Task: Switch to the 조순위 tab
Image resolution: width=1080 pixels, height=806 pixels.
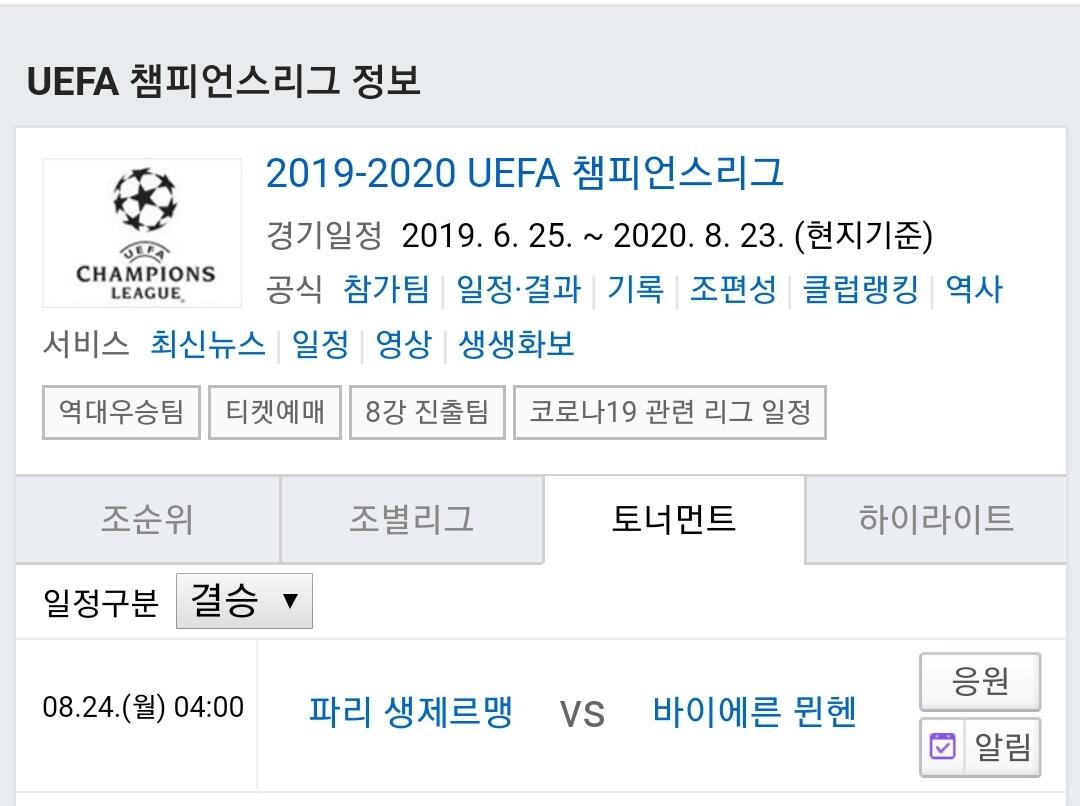Action: click(147, 520)
